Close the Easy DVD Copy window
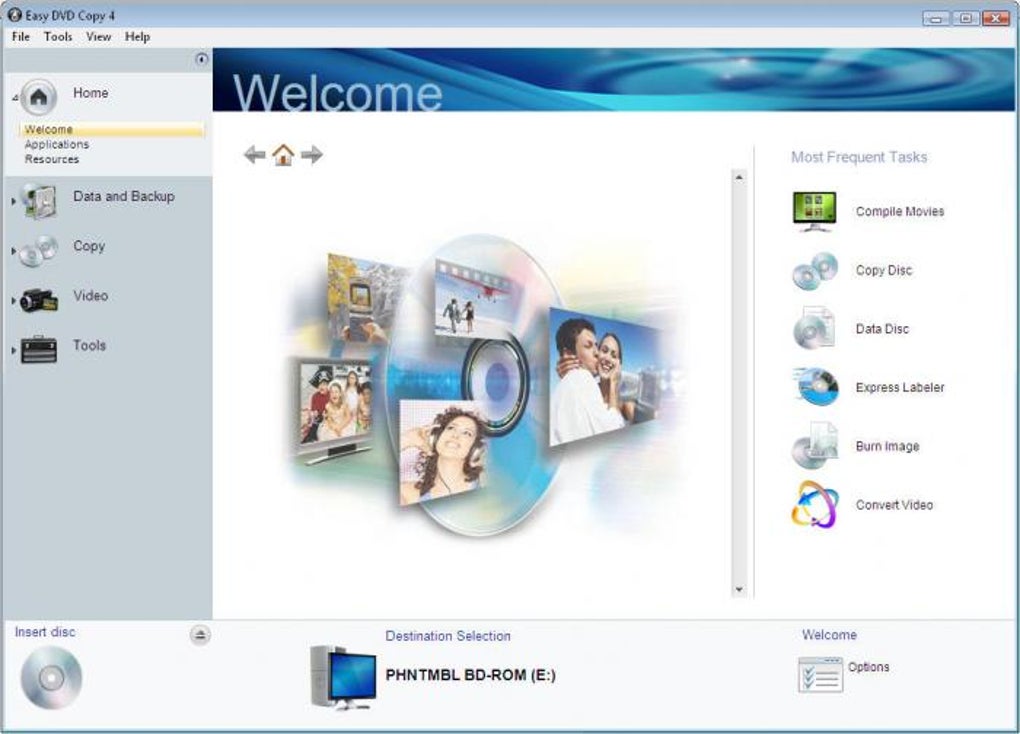 tap(996, 18)
